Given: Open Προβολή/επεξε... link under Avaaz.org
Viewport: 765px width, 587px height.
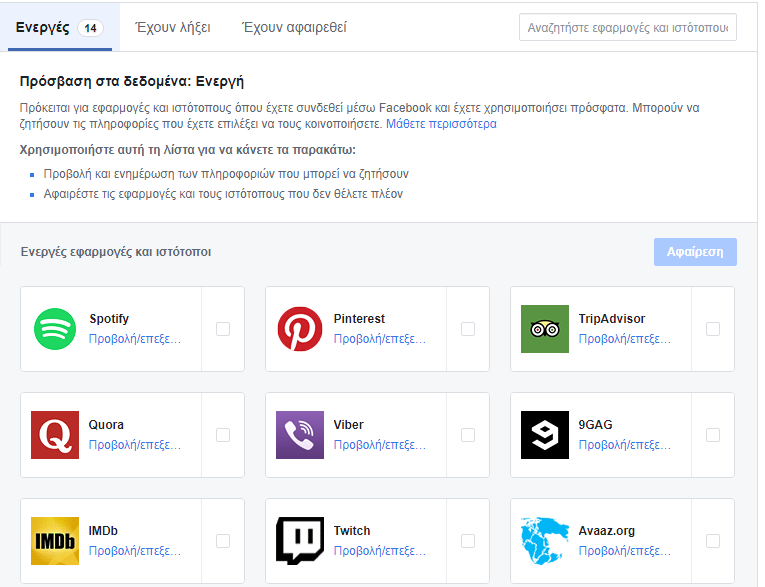Looking at the screenshot, I should click(x=624, y=550).
